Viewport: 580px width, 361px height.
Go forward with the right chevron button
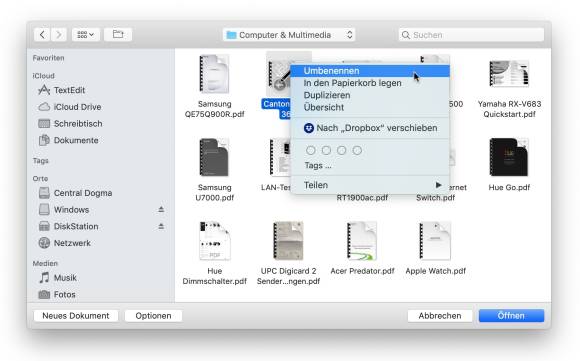59,35
